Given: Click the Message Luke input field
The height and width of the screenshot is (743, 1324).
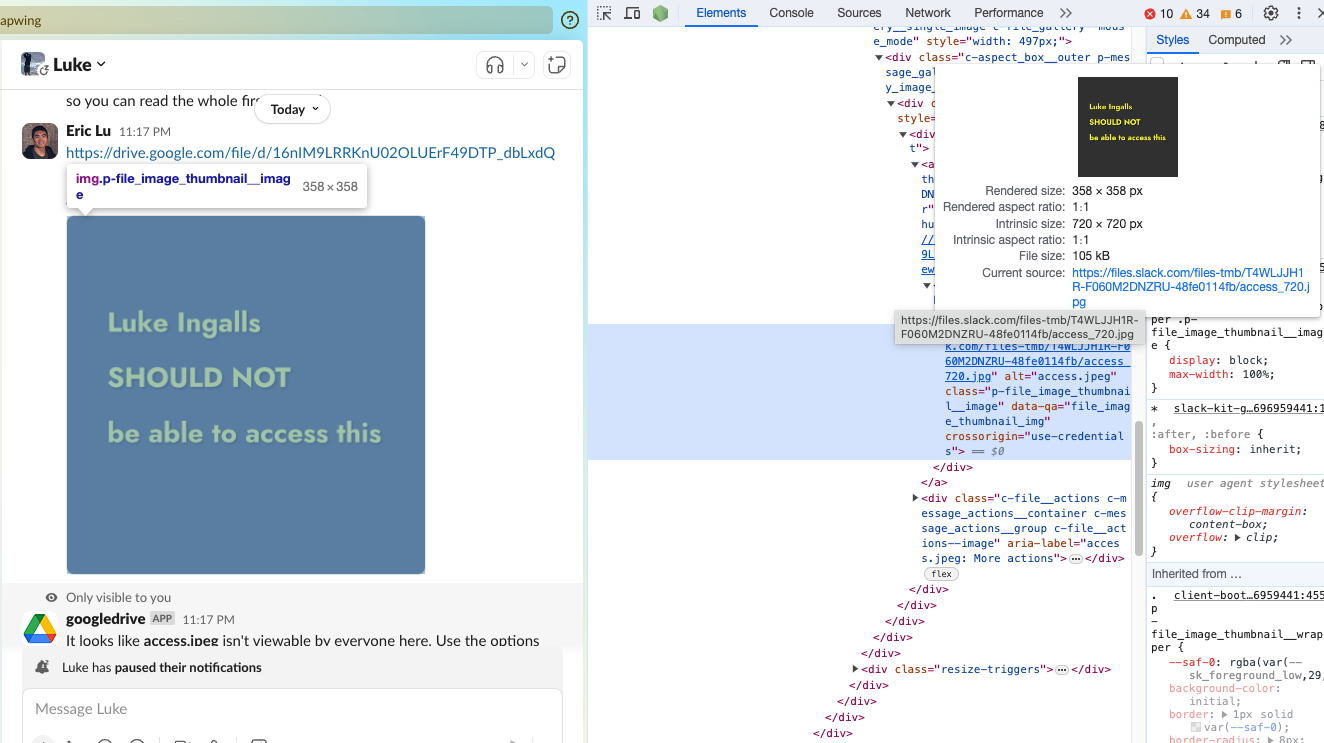Looking at the screenshot, I should [290, 709].
